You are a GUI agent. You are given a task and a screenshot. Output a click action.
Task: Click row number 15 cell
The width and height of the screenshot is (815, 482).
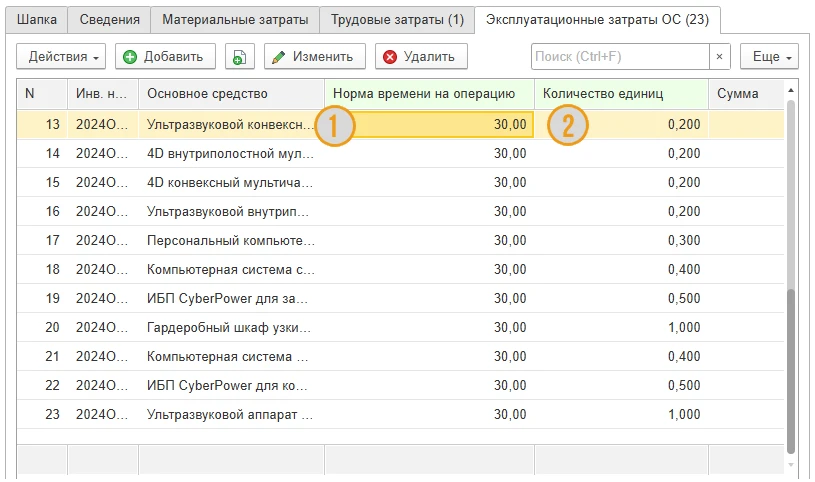pos(42,183)
